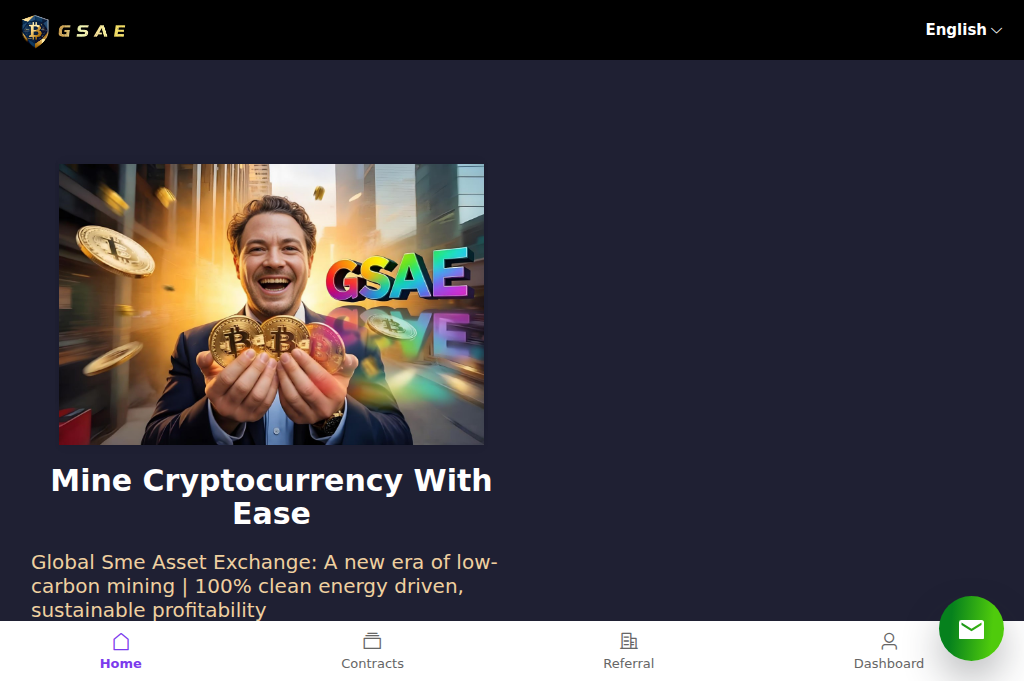
Task: Click the flying bitcoin coin in banner
Action: [116, 251]
